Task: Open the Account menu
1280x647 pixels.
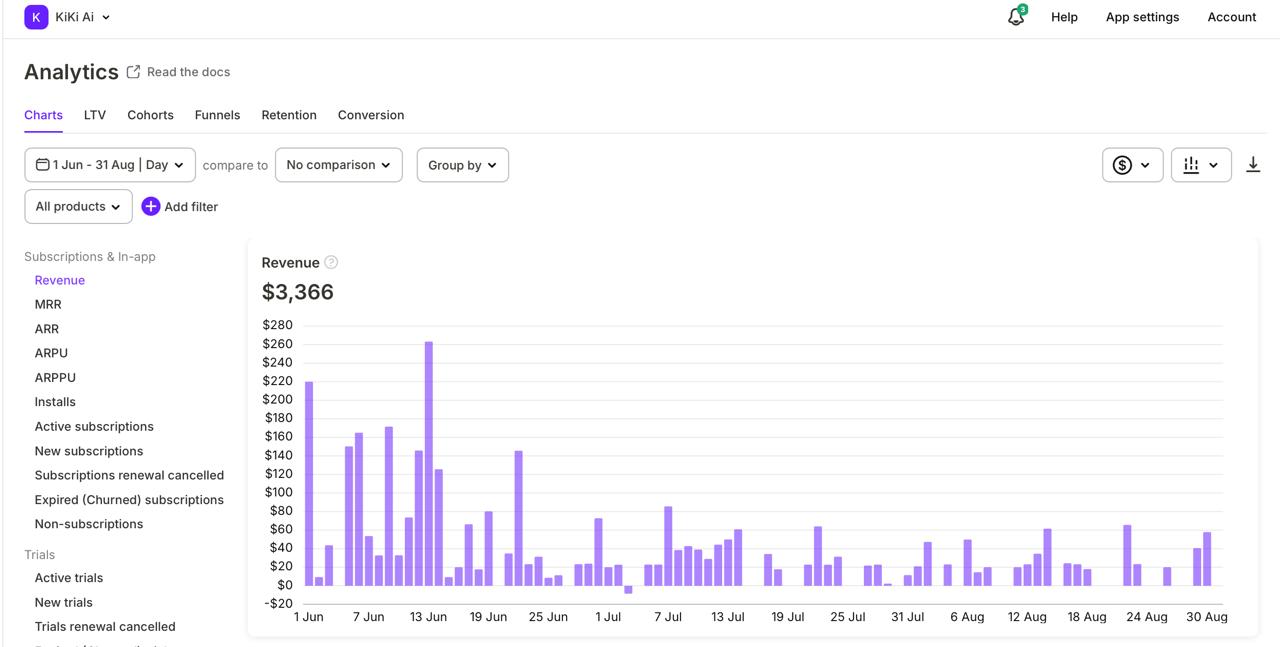Action: click(x=1232, y=17)
